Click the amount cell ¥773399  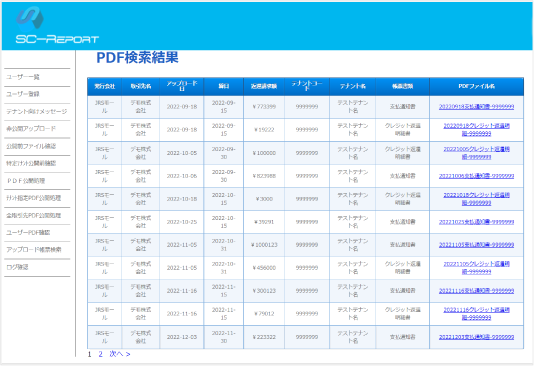(x=264, y=107)
